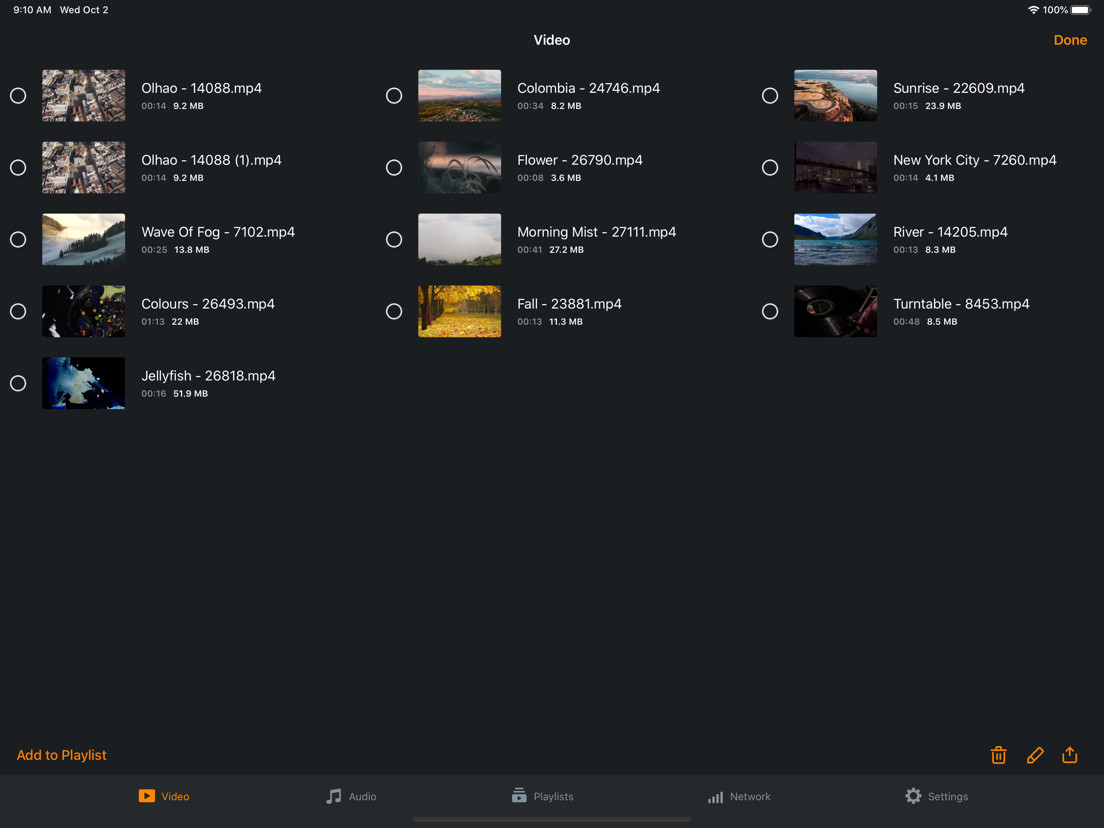The width and height of the screenshot is (1104, 828).
Task: Tap the Sunrise video thumbnail
Action: (x=836, y=96)
